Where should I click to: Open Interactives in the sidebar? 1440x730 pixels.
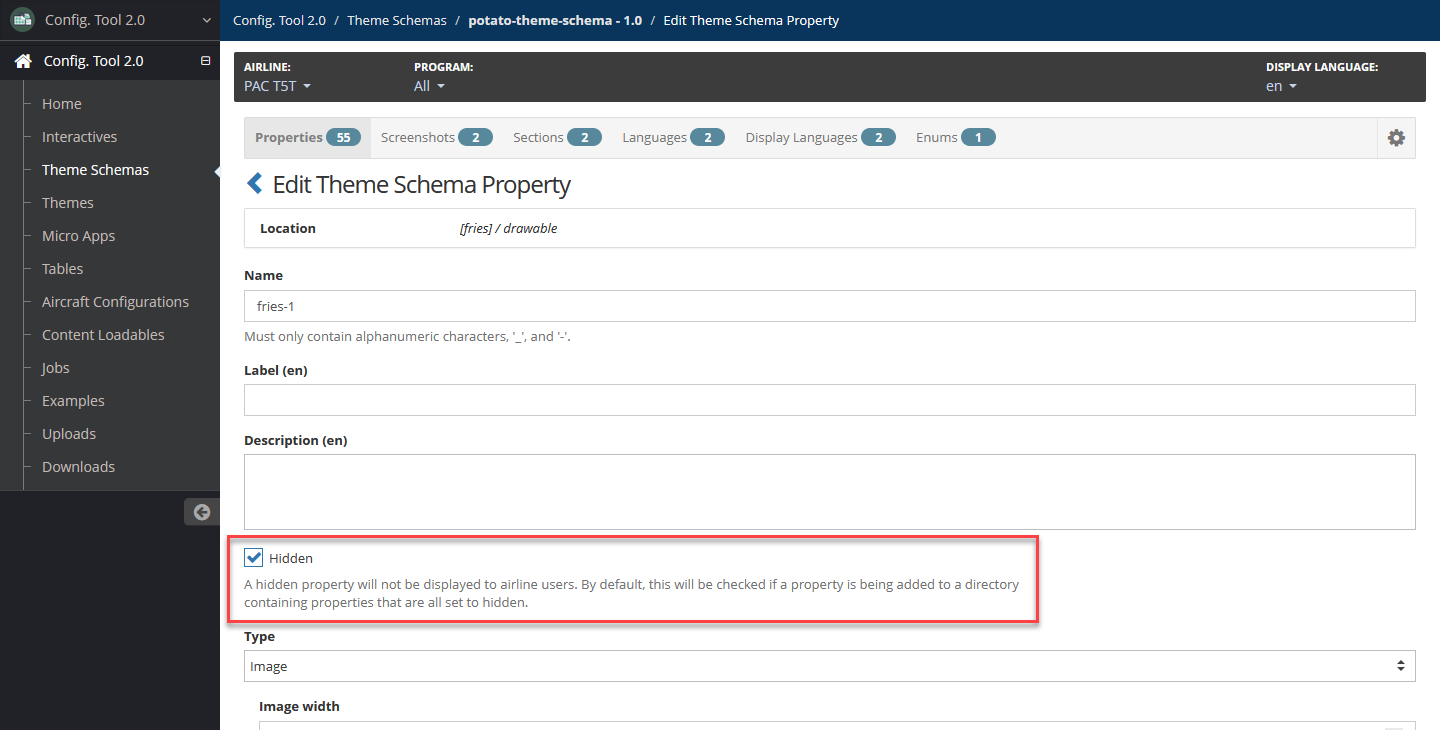point(79,137)
